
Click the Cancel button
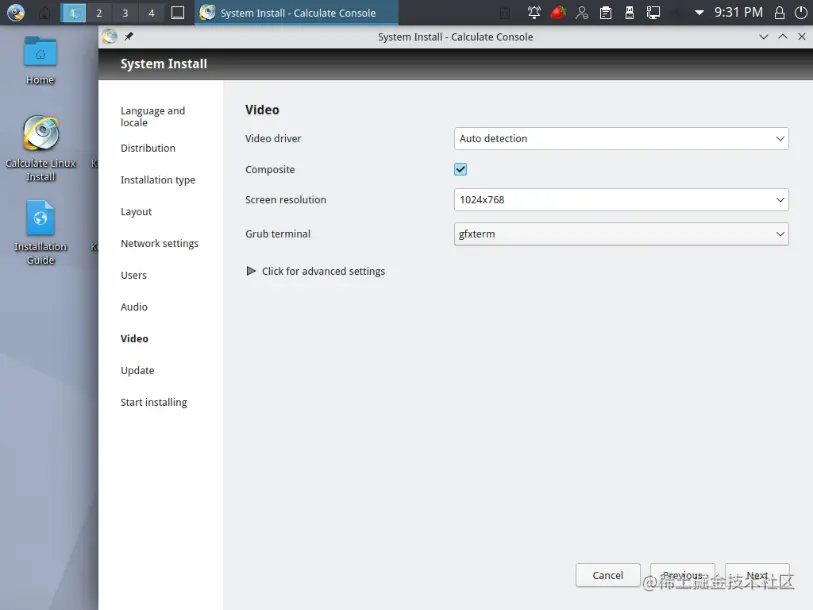(x=608, y=575)
